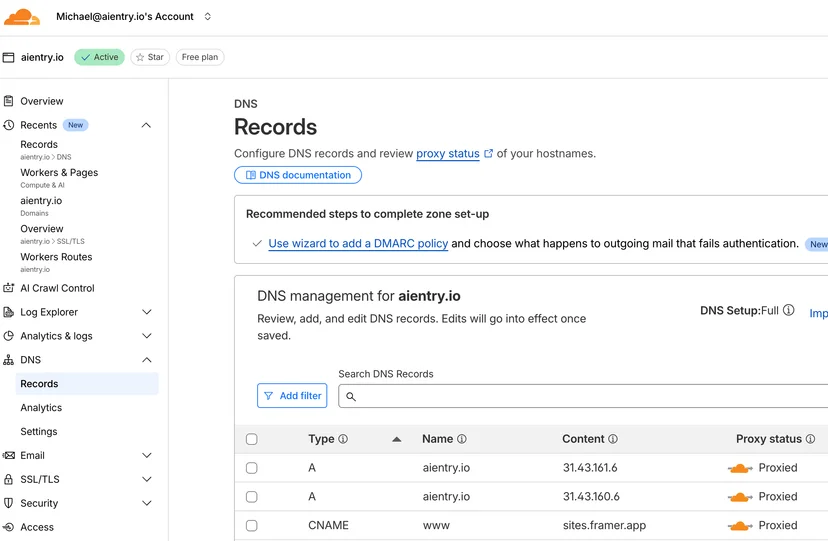
Task: Click the external link icon after proxy status
Action: click(488, 154)
